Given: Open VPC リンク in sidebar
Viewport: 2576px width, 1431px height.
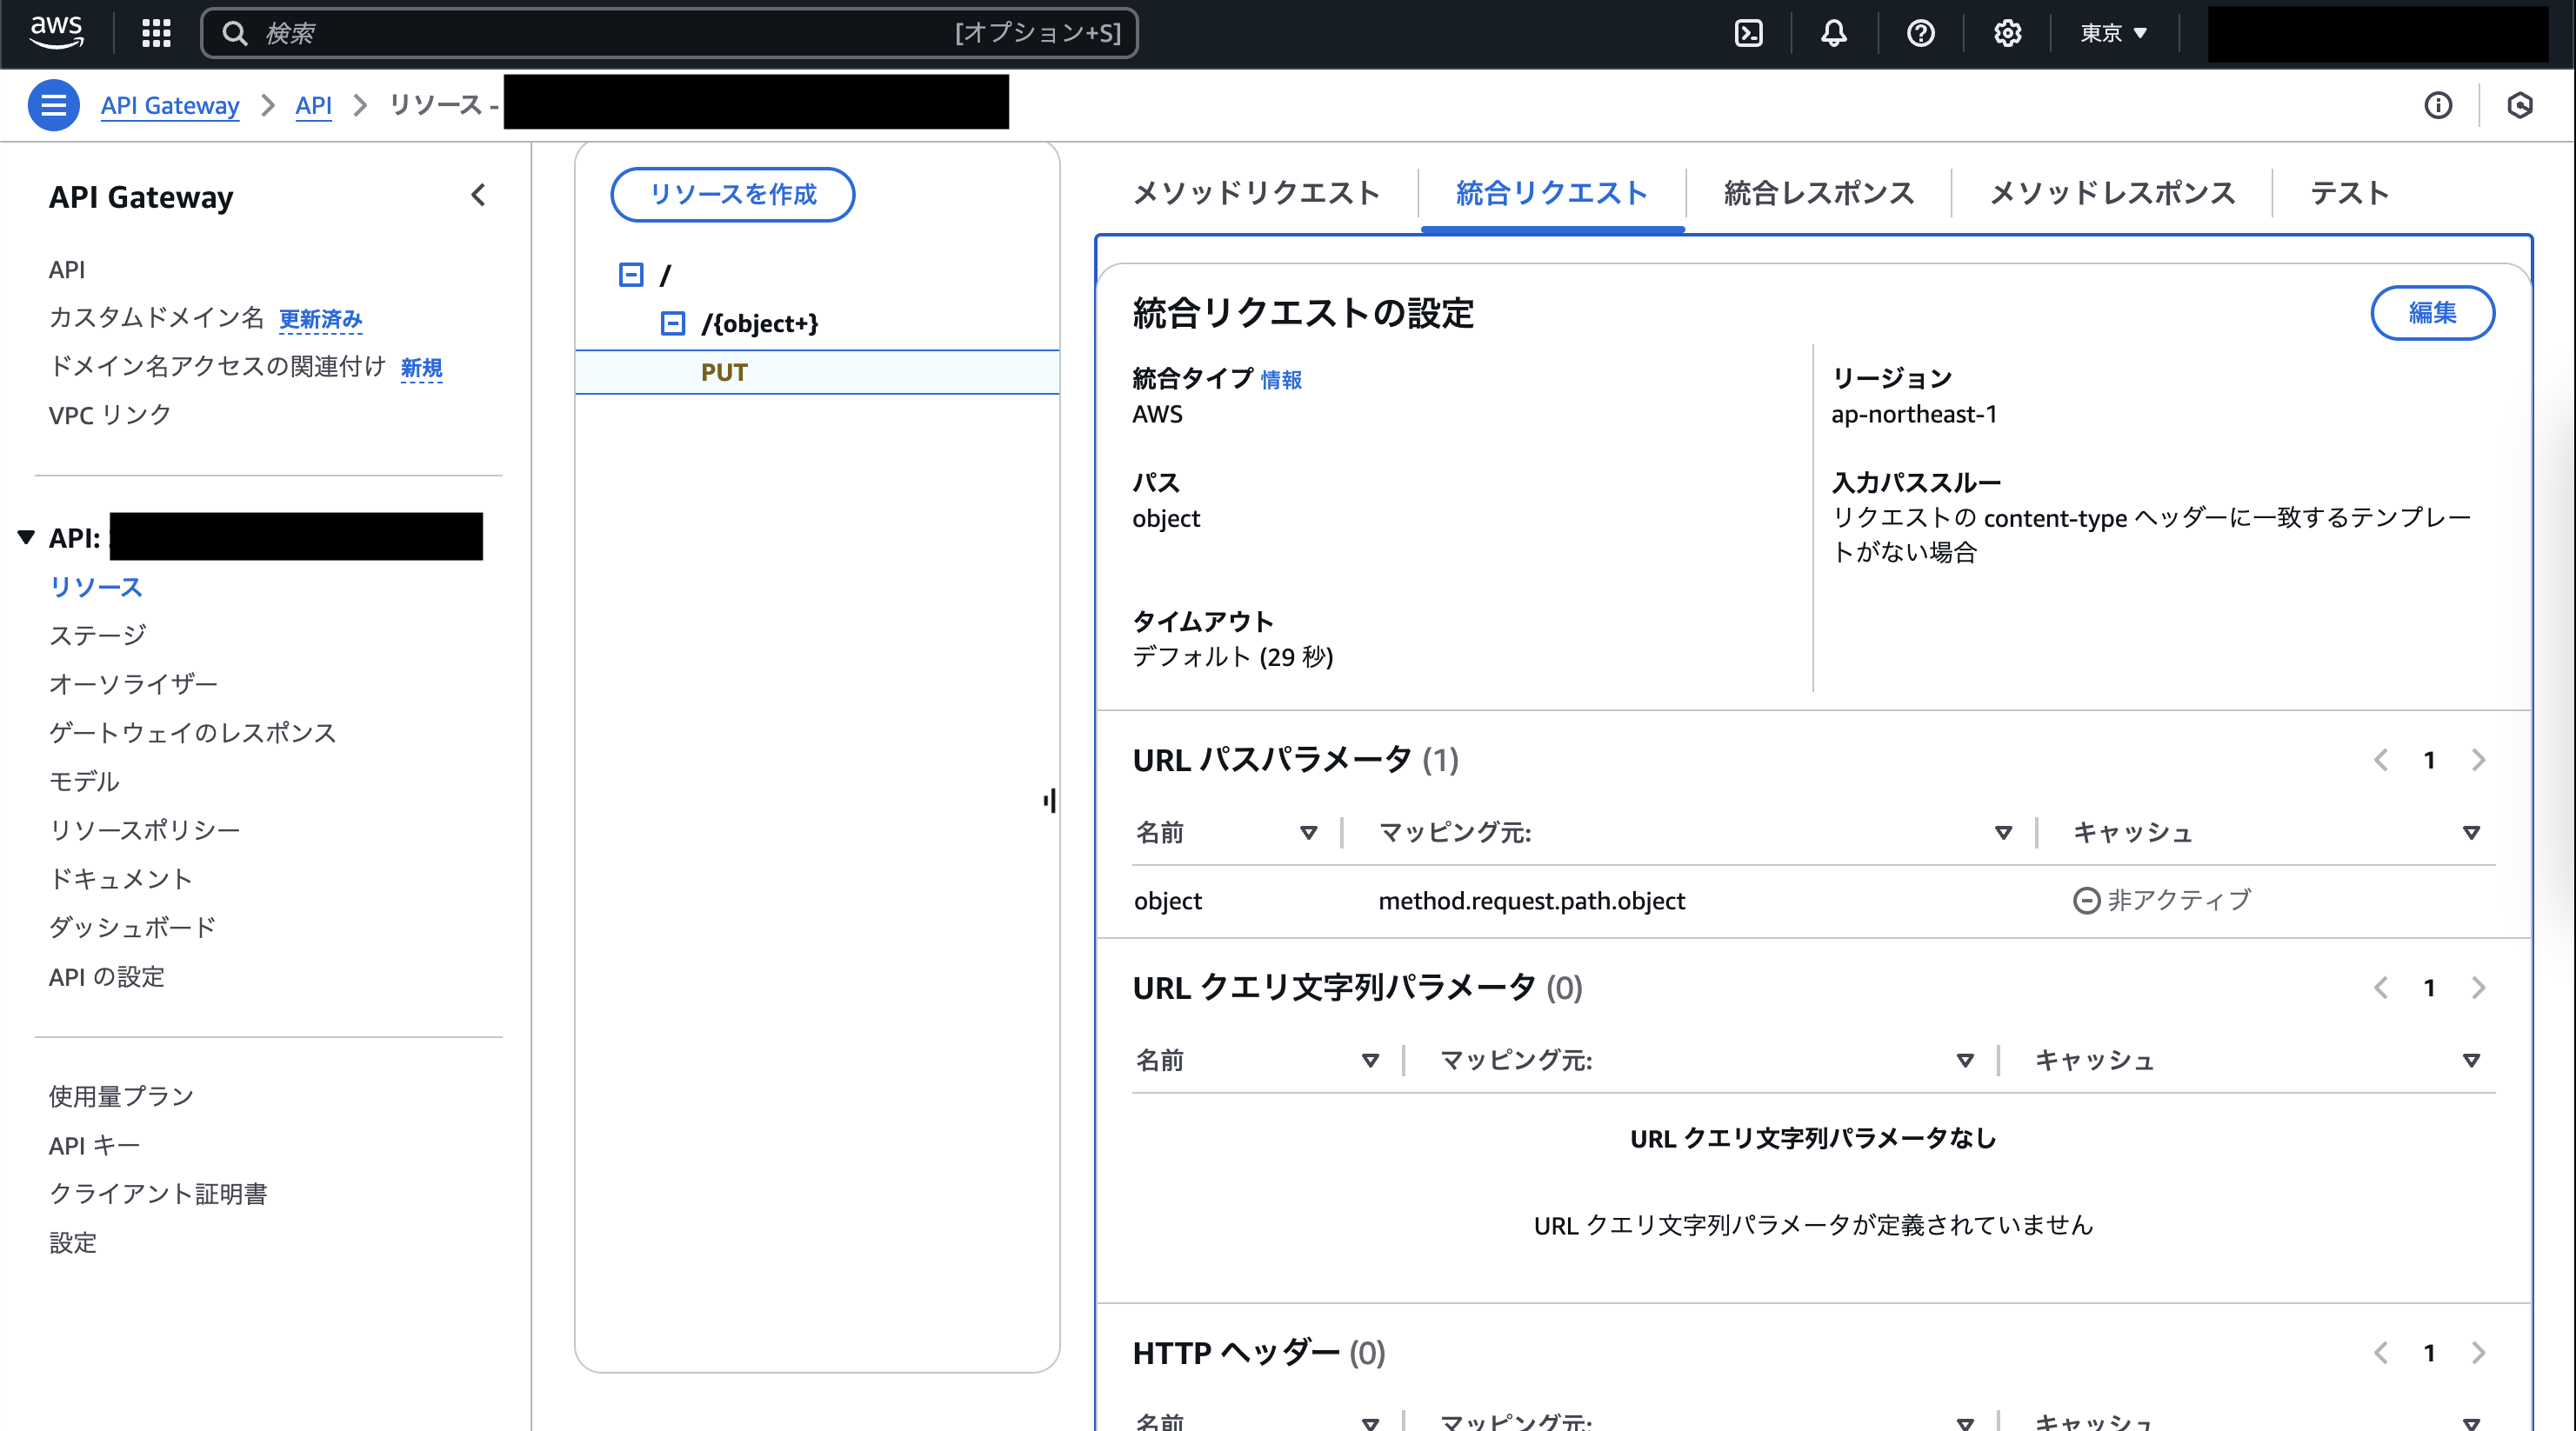Looking at the screenshot, I should (110, 414).
